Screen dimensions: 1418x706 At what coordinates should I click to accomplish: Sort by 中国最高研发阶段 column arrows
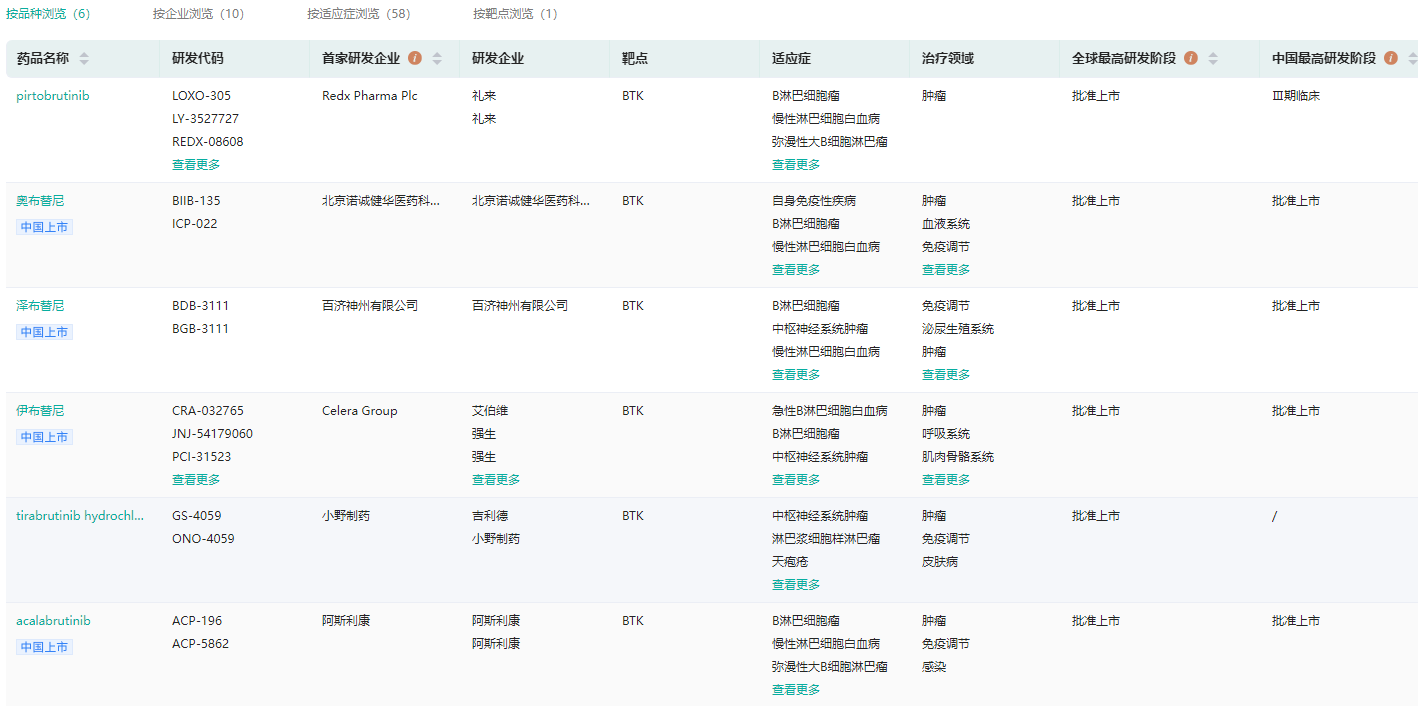pyautogui.click(x=1412, y=59)
